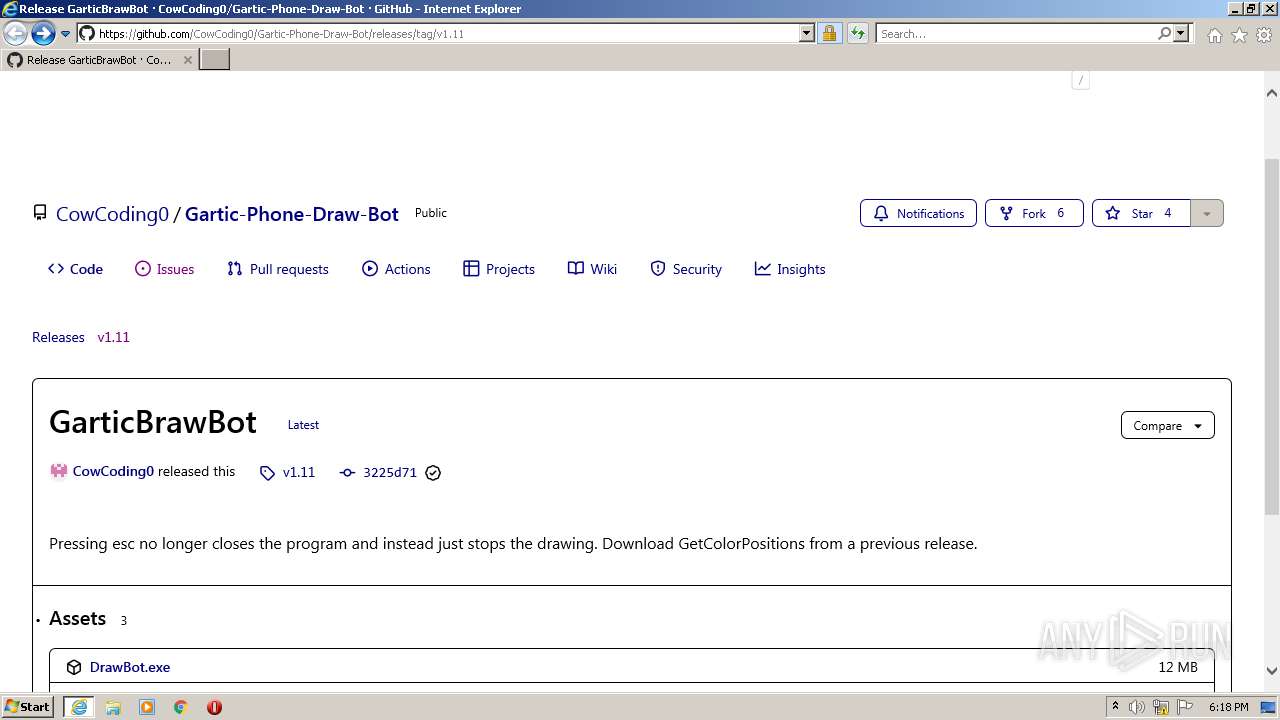Open media player taskbar icon
1280x720 pixels.
coord(147,707)
